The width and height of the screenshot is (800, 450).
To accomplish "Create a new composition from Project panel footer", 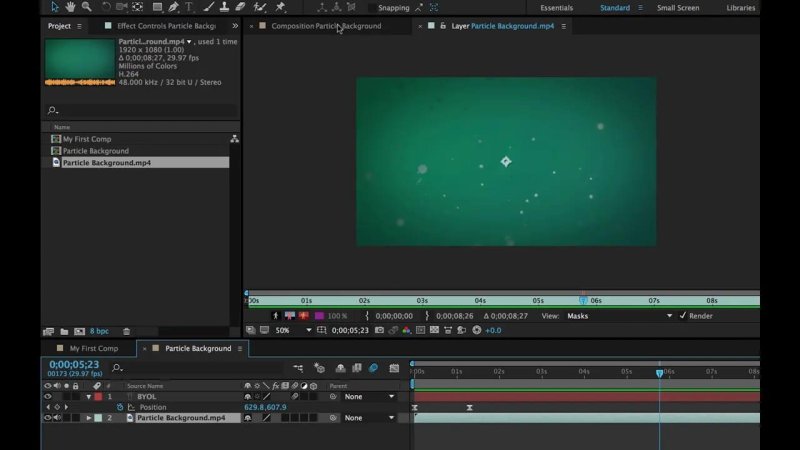I will [80, 332].
